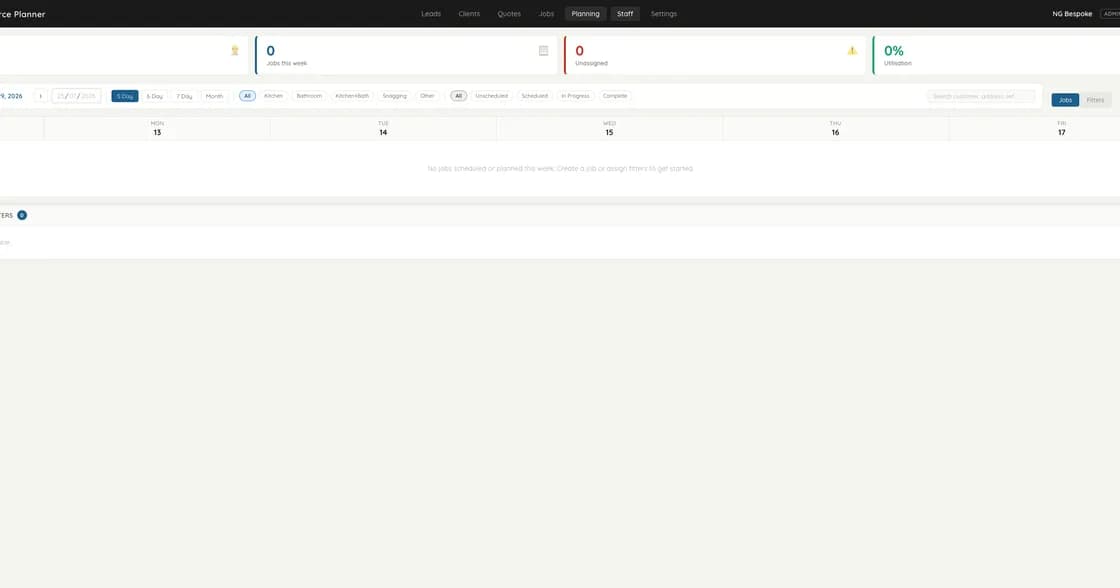Click the Utilisation stat card

[996, 55]
